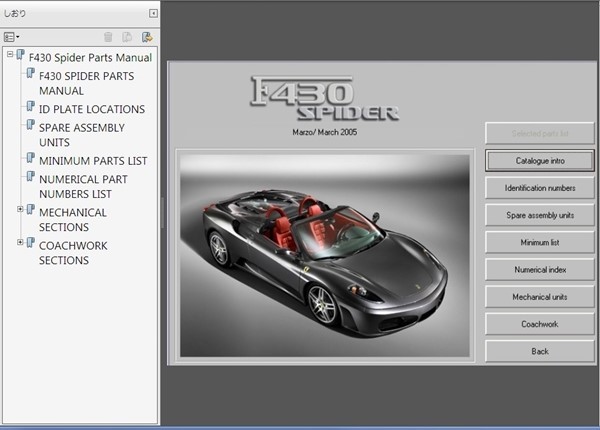This screenshot has width=600, height=430.
Task: Click bookmark icon beside F430 Spider Parts Manual root
Action: (20, 55)
